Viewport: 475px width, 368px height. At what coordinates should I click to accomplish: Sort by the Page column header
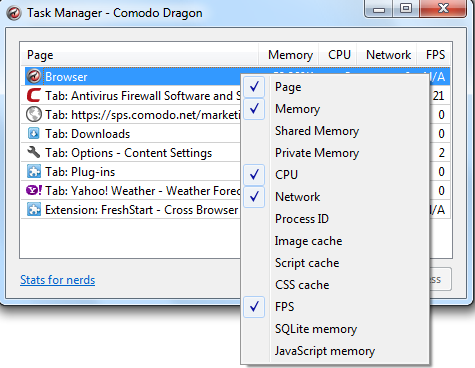click(140, 55)
